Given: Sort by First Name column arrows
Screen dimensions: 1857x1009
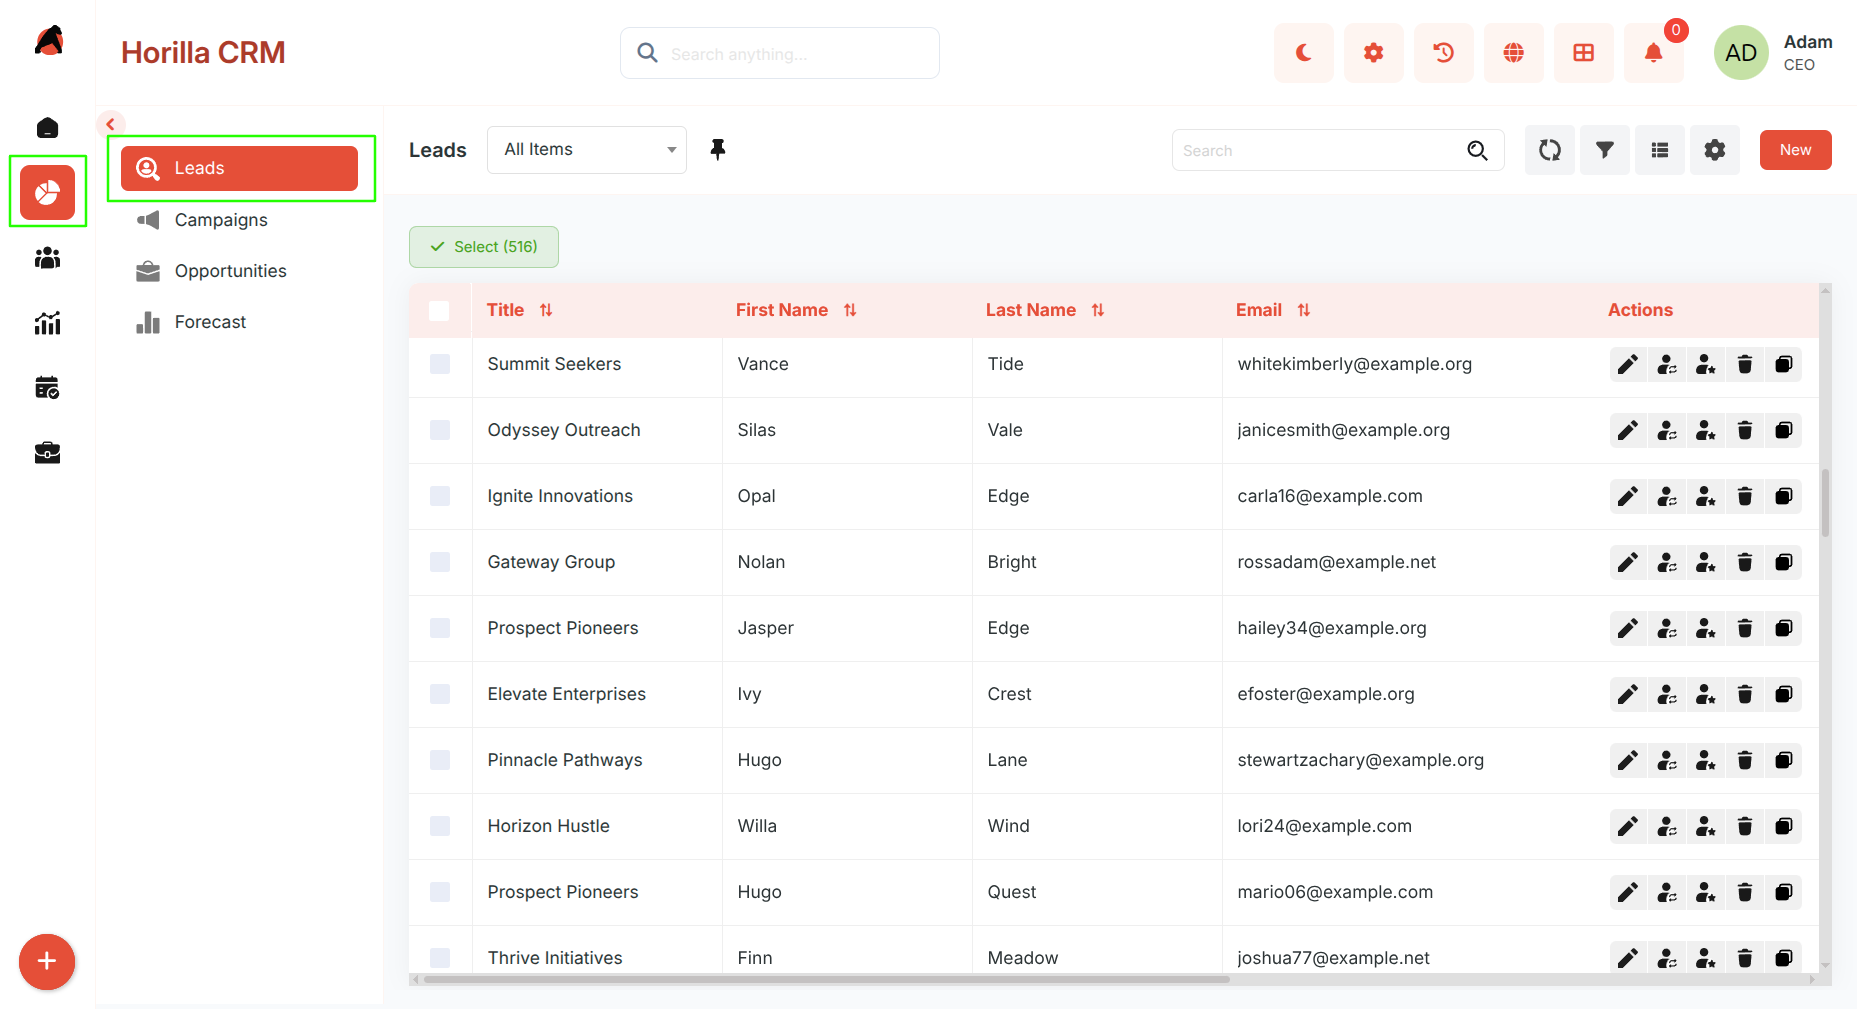Looking at the screenshot, I should pos(850,310).
